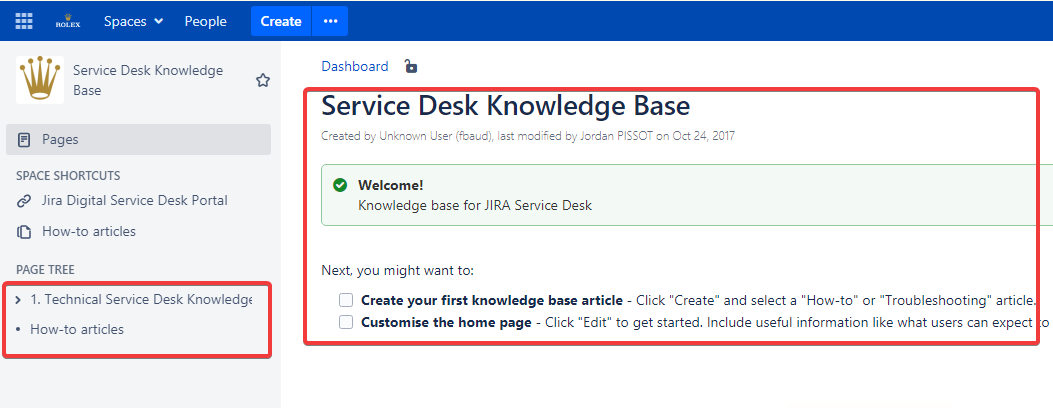Open Pages in the sidebar
Viewport: 1053px width, 408px height.
tap(138, 140)
